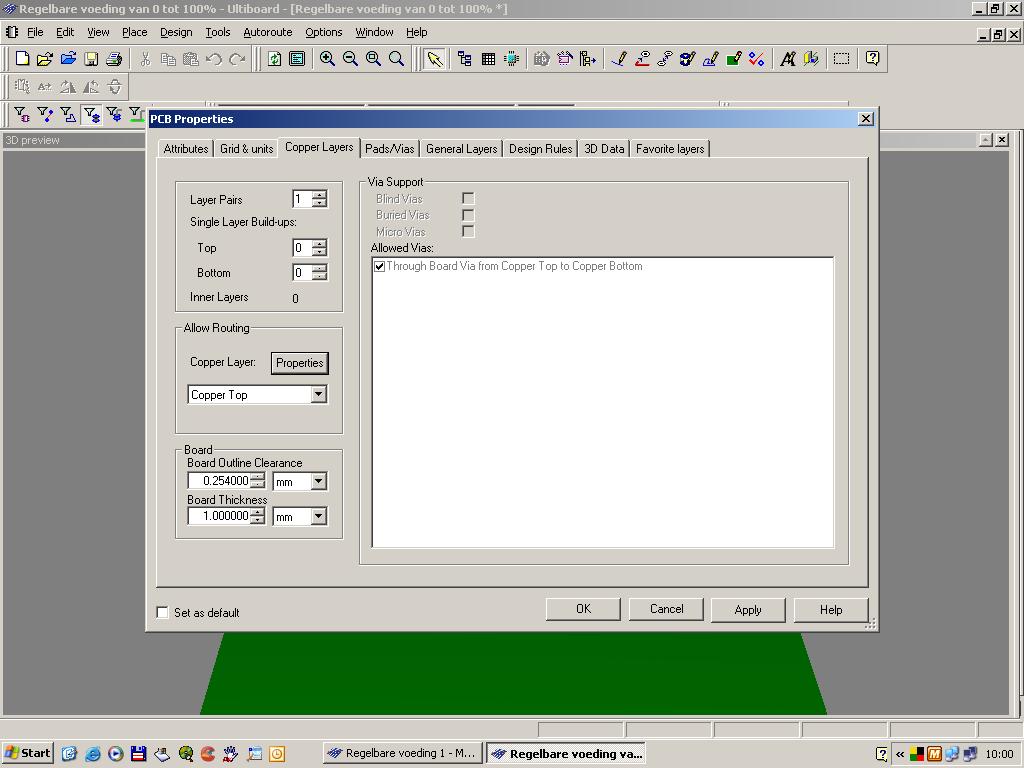Screen dimensions: 1024x768
Task: Uncheck Through Board Via checkbox
Action: (379, 266)
